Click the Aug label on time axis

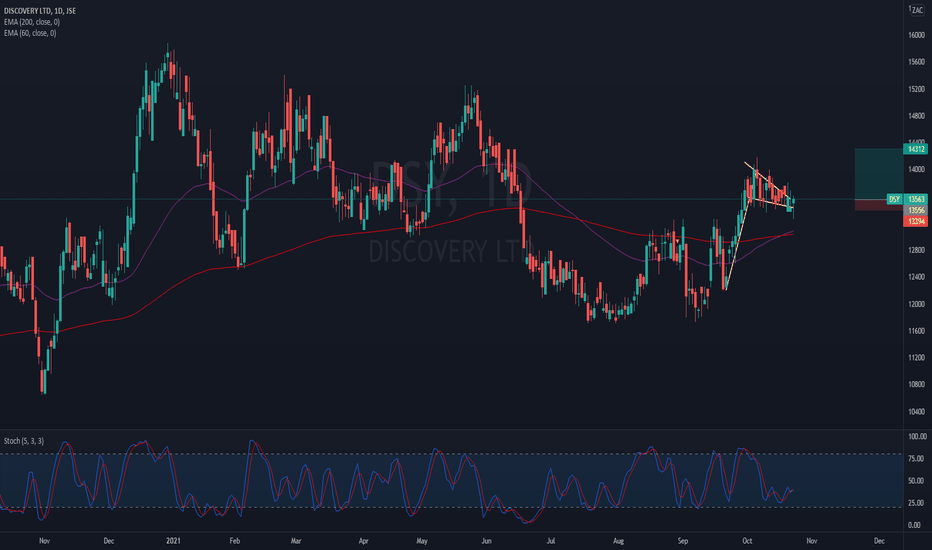pos(618,541)
